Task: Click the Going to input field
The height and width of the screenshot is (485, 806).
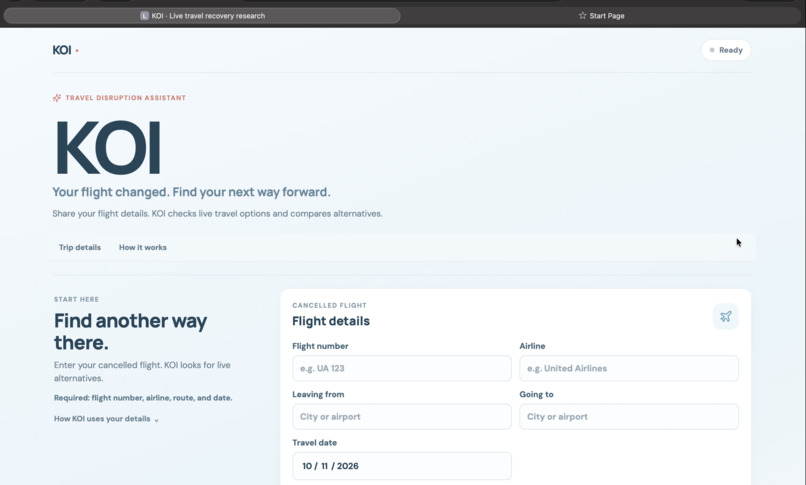Action: [x=629, y=417]
